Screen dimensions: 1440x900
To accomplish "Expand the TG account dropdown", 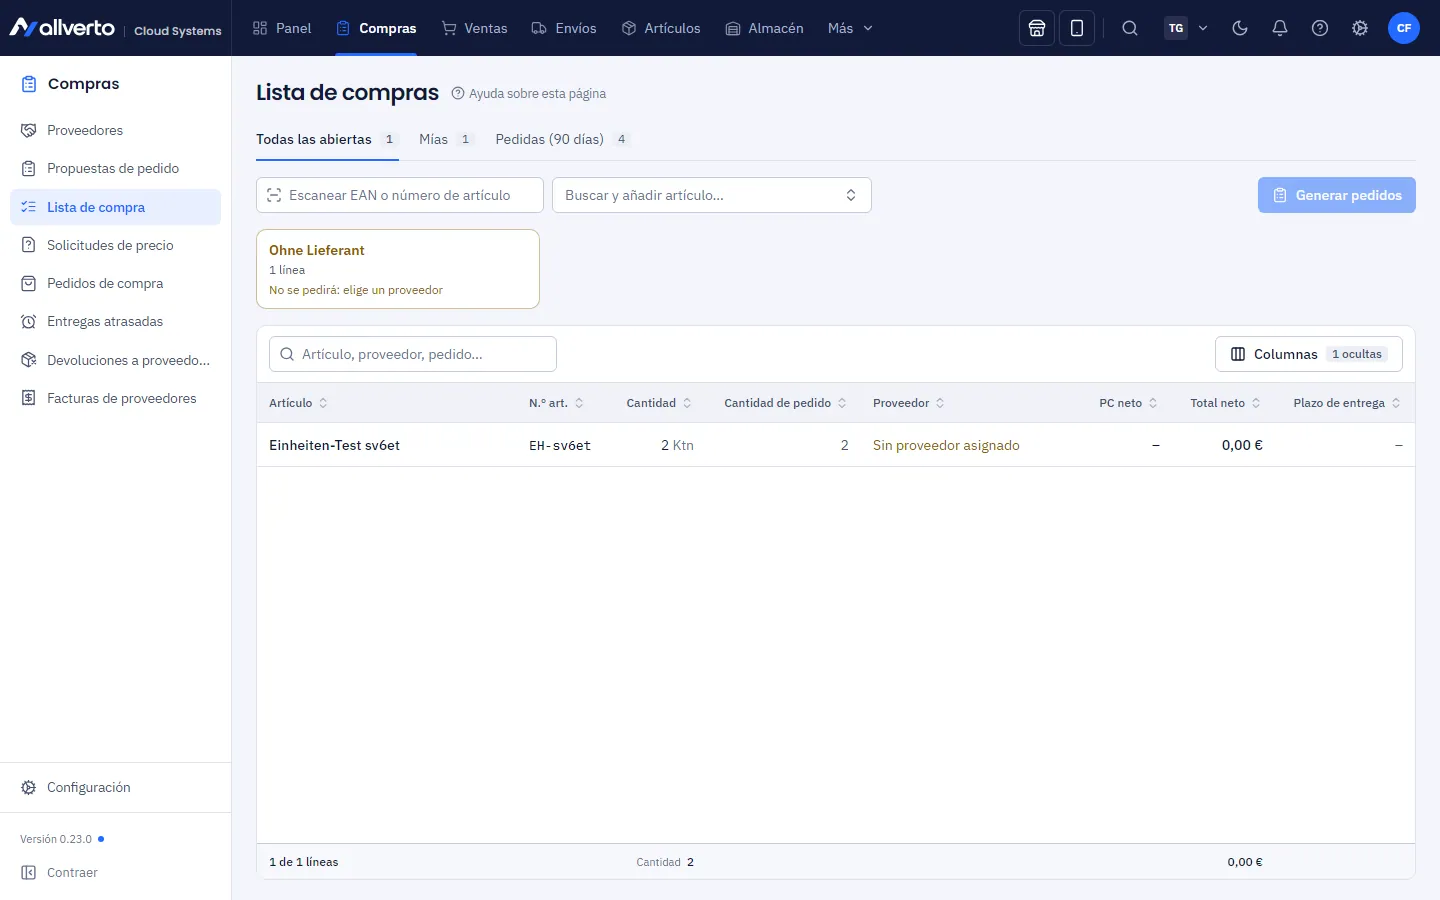I will click(x=1187, y=28).
